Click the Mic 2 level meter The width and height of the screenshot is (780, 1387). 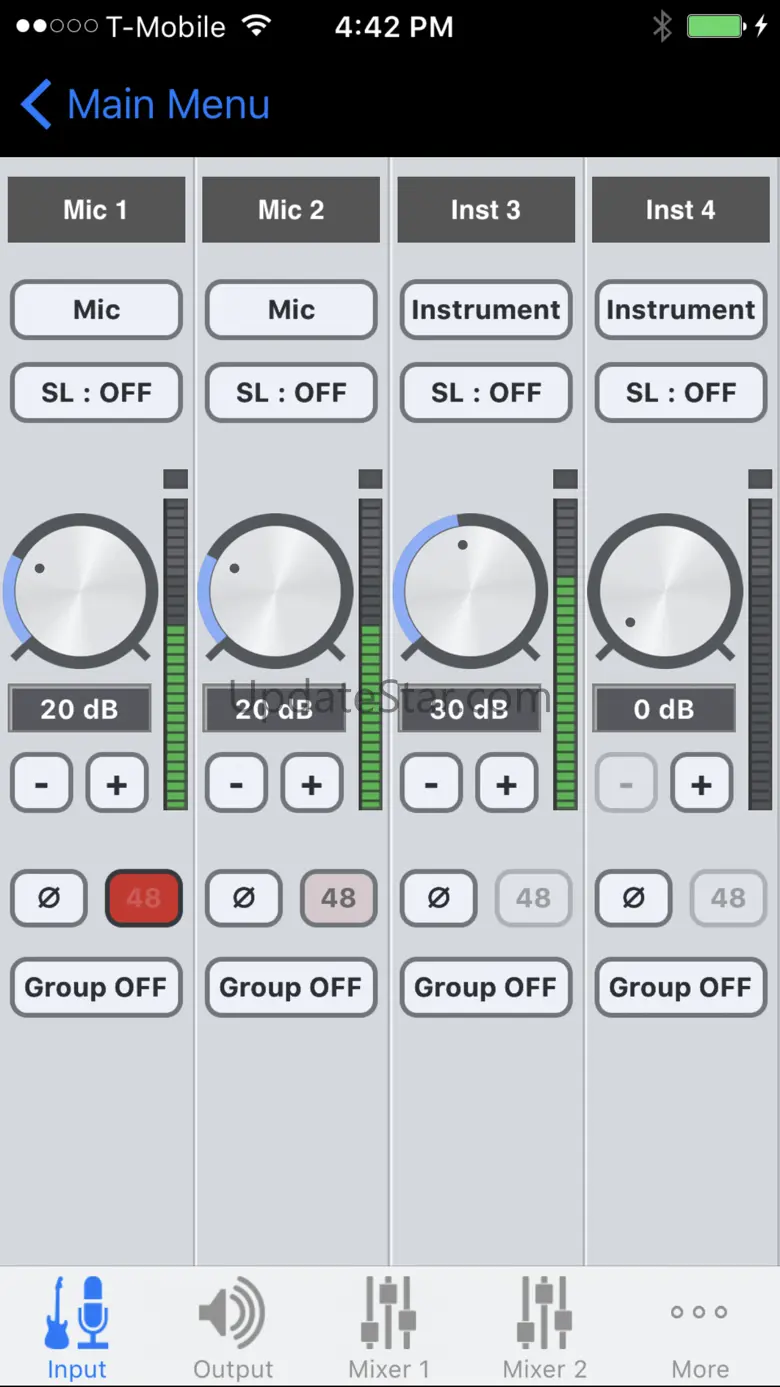click(371, 654)
